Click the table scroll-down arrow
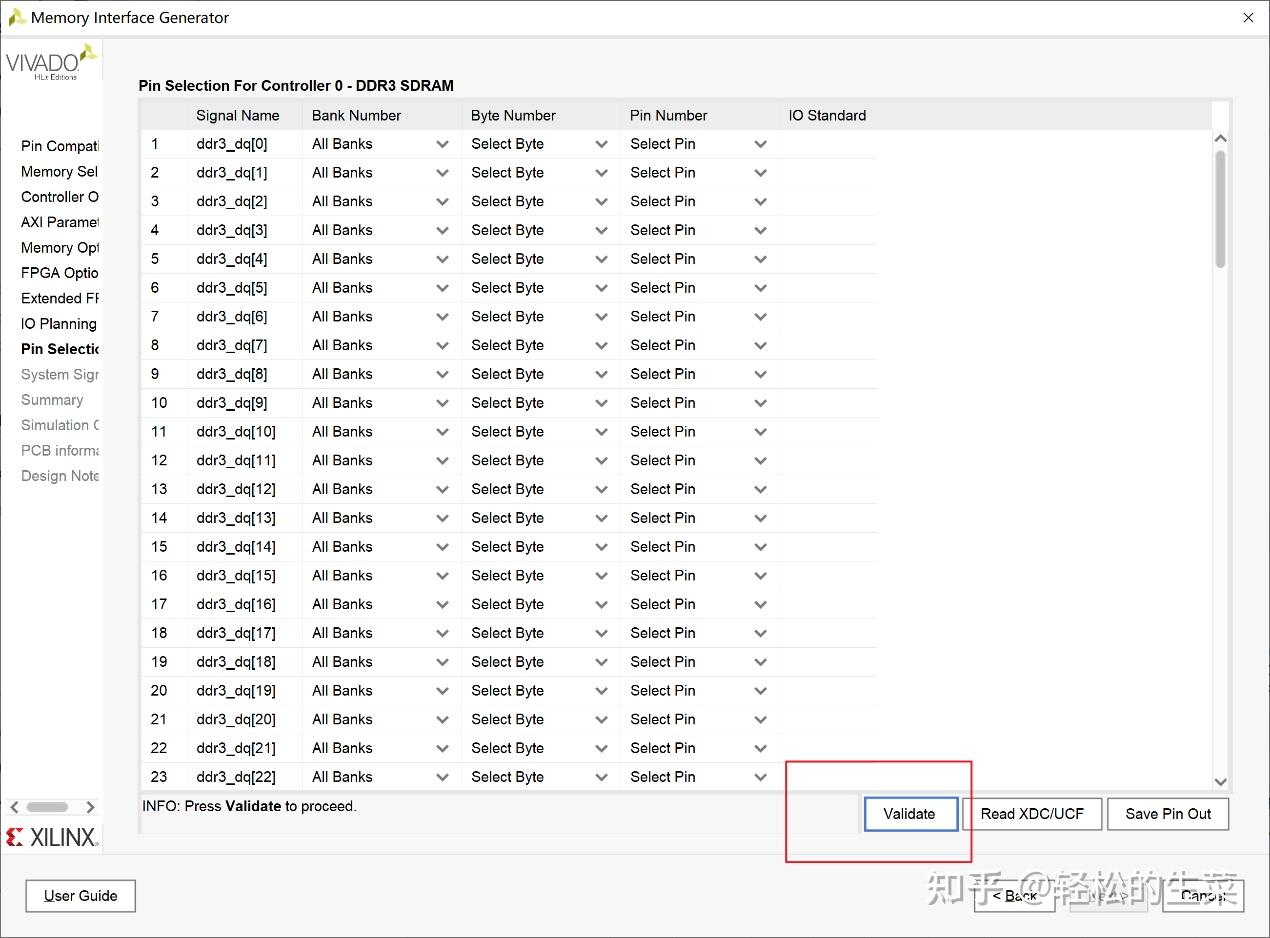 (x=1220, y=782)
